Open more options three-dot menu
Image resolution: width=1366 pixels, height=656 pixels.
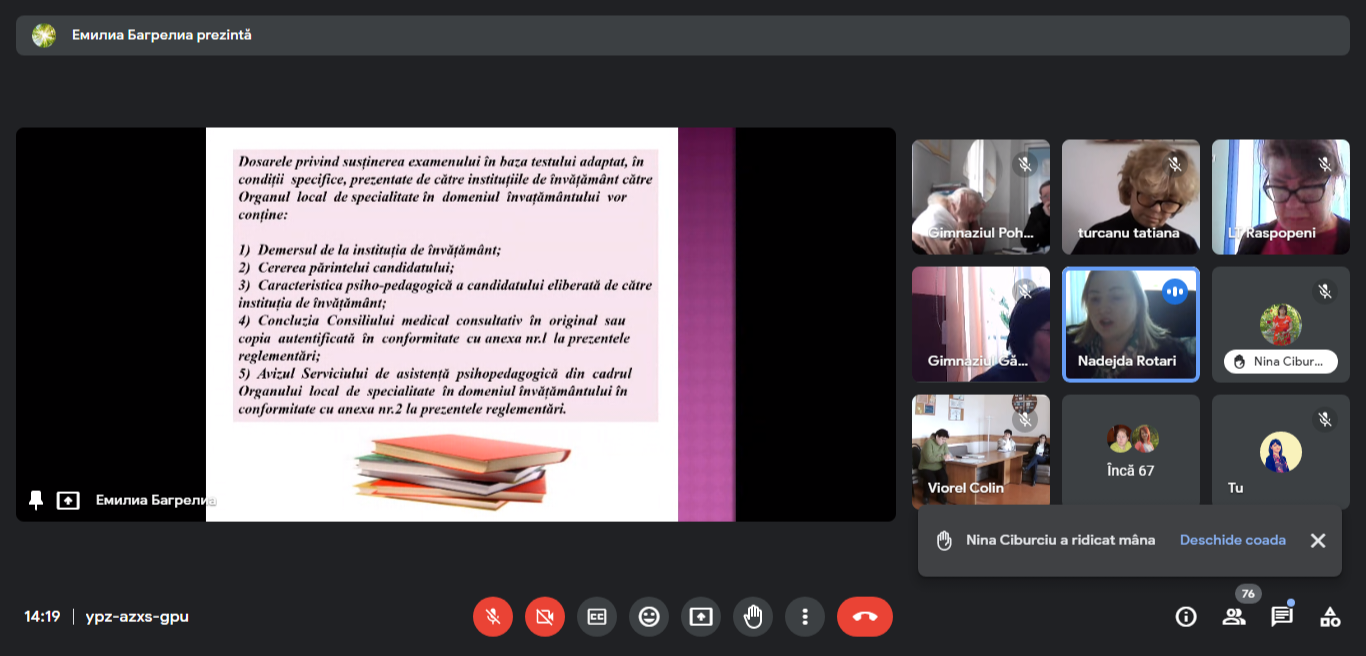[805, 617]
